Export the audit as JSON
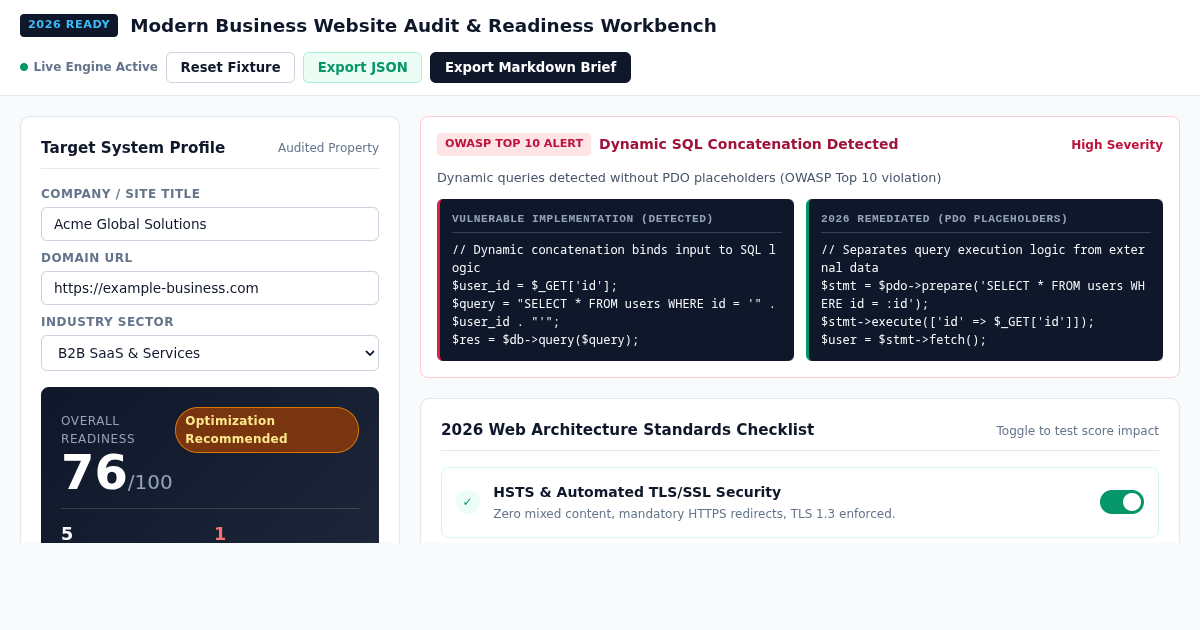This screenshot has height=630, width=1200. pos(362,67)
